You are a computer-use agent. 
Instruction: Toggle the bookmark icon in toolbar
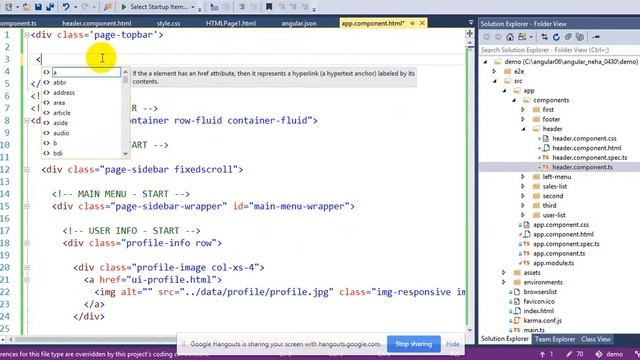tap(269, 7)
